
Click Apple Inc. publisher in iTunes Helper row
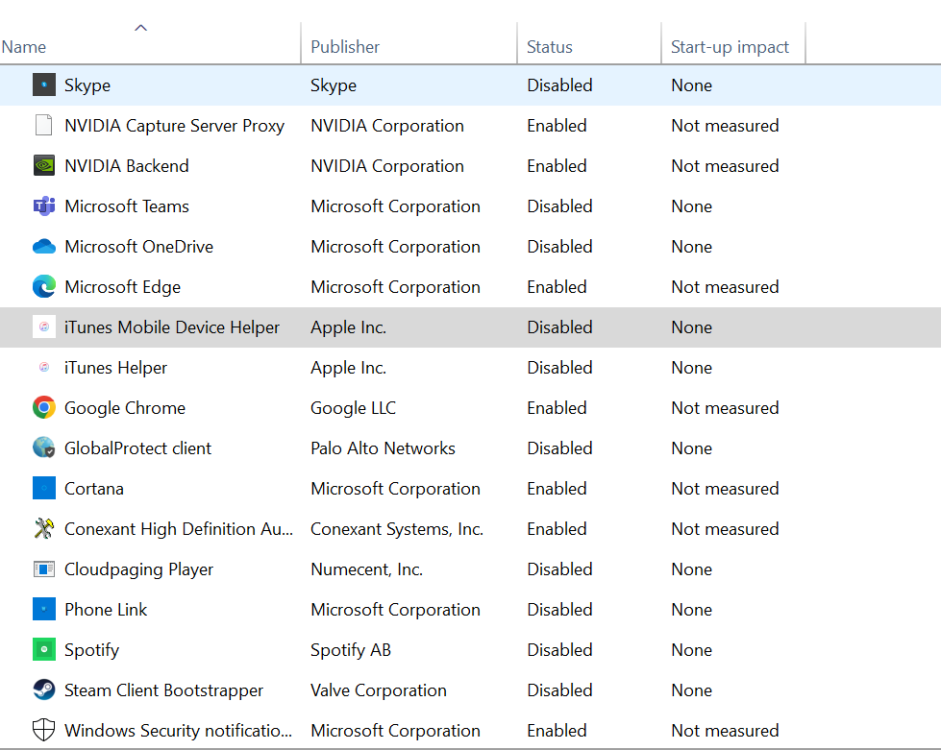point(348,367)
